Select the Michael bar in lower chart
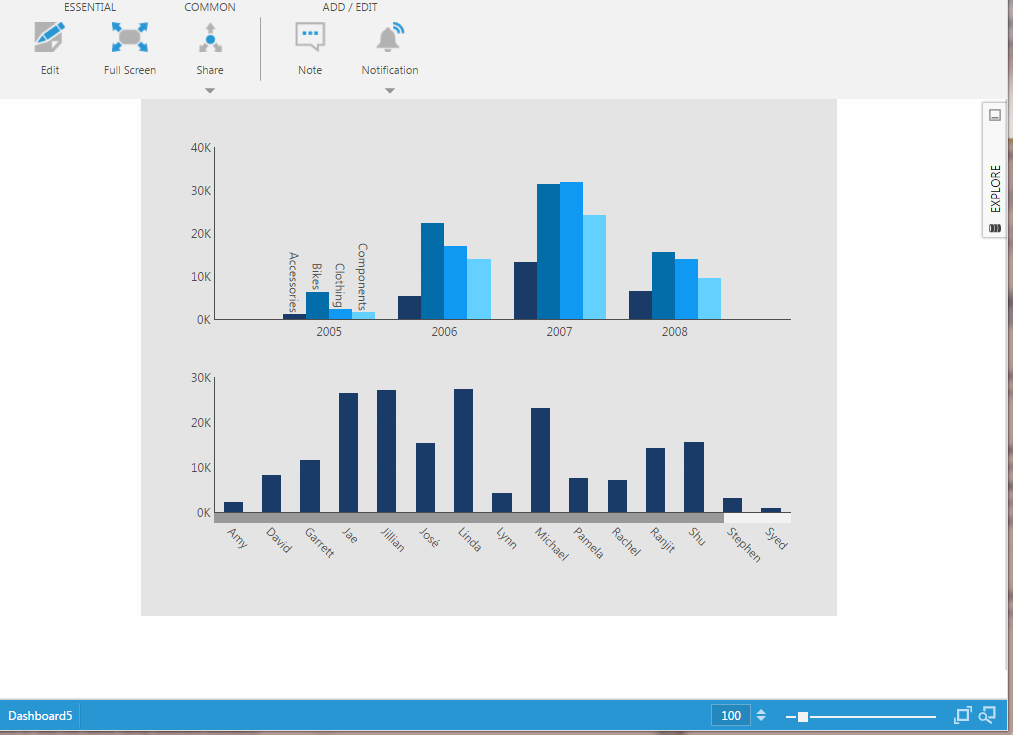 pyautogui.click(x=540, y=461)
